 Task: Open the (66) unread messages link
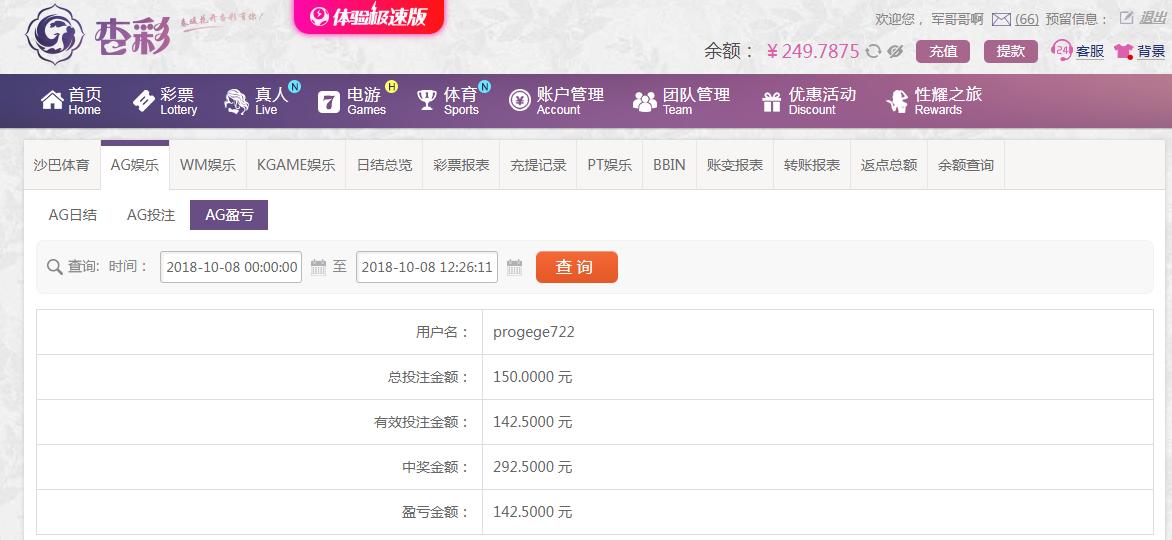(1026, 19)
